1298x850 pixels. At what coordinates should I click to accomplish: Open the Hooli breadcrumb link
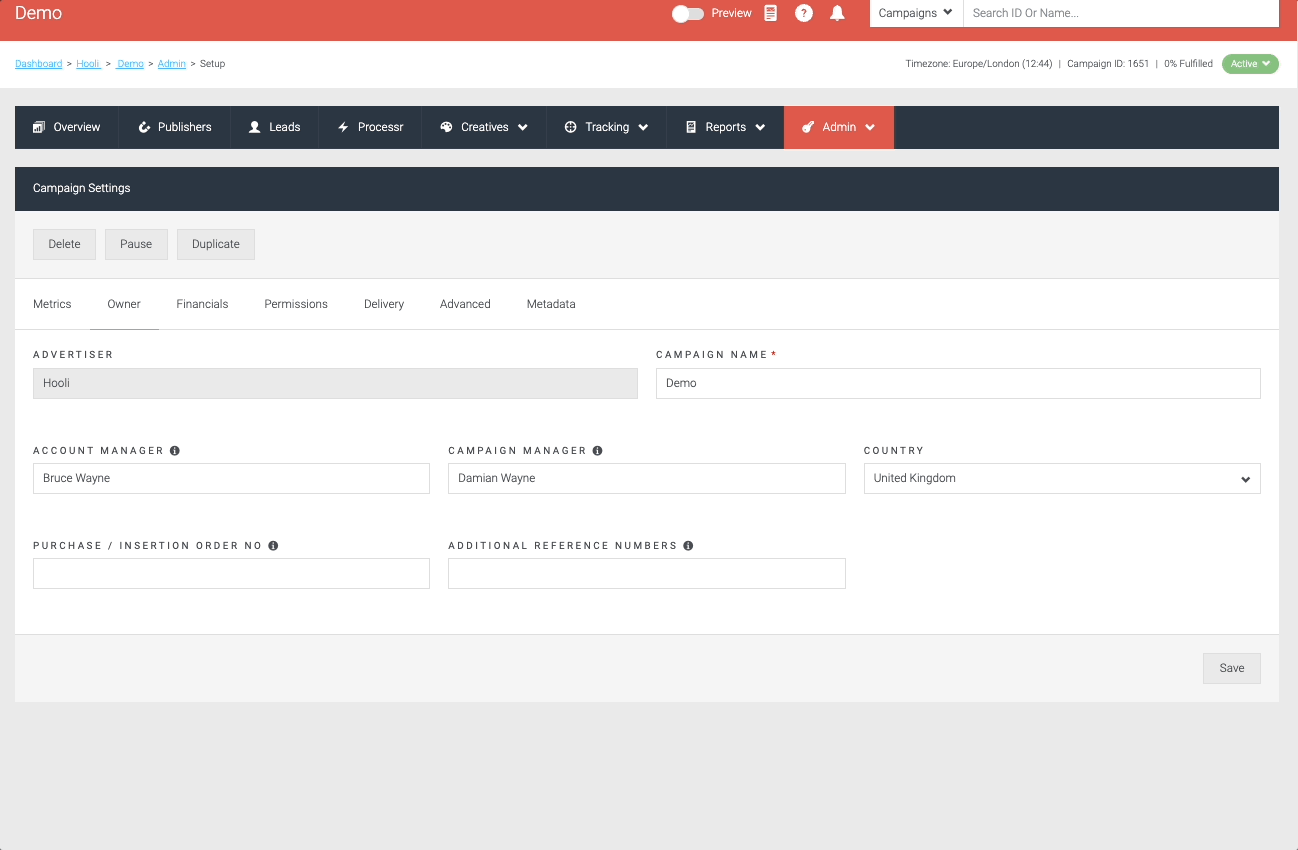click(88, 64)
